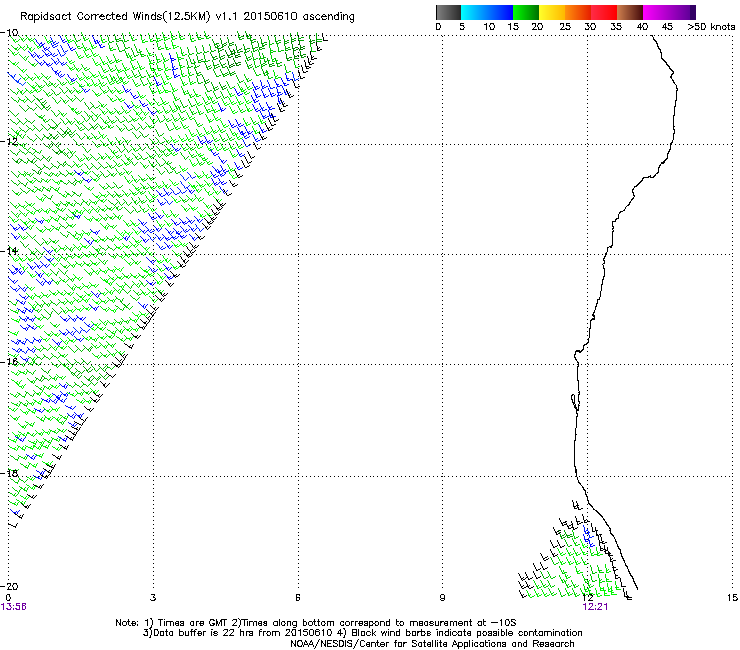Click the '-18' latitude axis label
Screen dimensions: 740x650
tap(9, 473)
